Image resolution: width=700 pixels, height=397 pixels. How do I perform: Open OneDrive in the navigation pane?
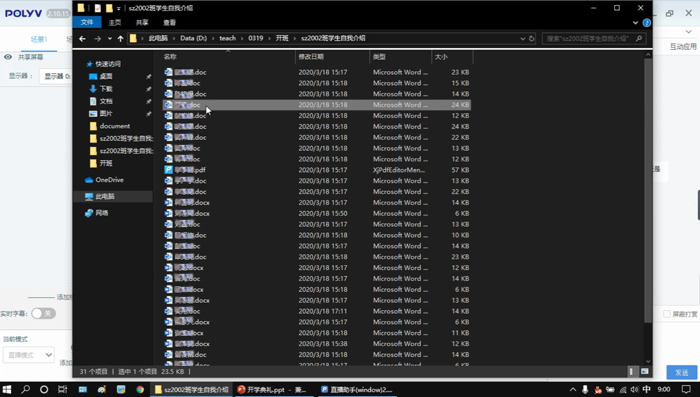109,180
